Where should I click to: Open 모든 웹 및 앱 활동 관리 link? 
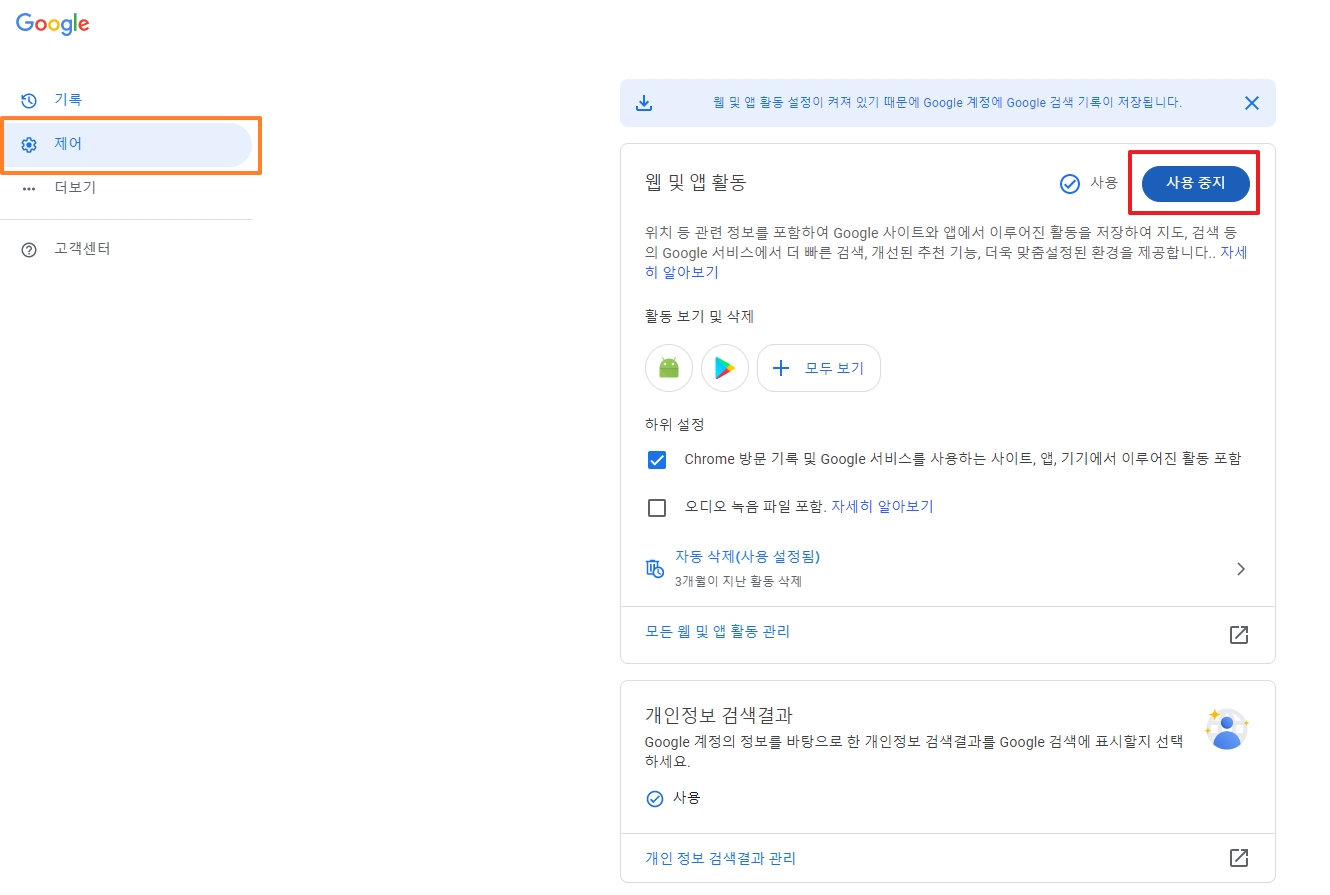[718, 632]
